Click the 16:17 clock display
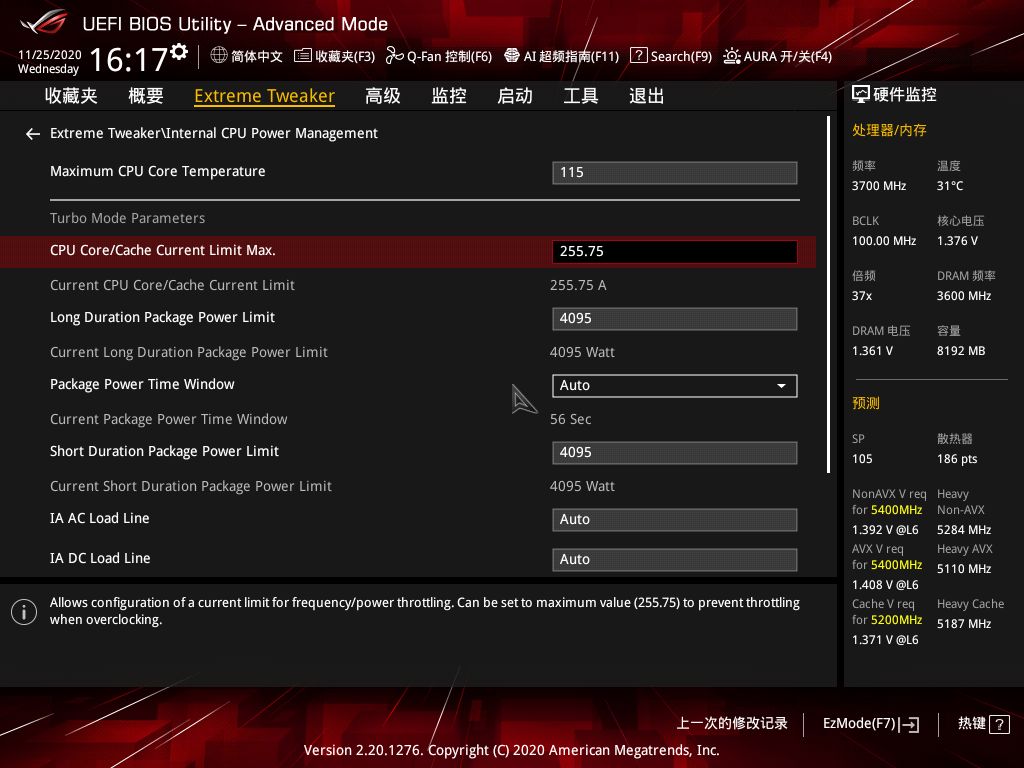1024x768 pixels. click(x=128, y=59)
